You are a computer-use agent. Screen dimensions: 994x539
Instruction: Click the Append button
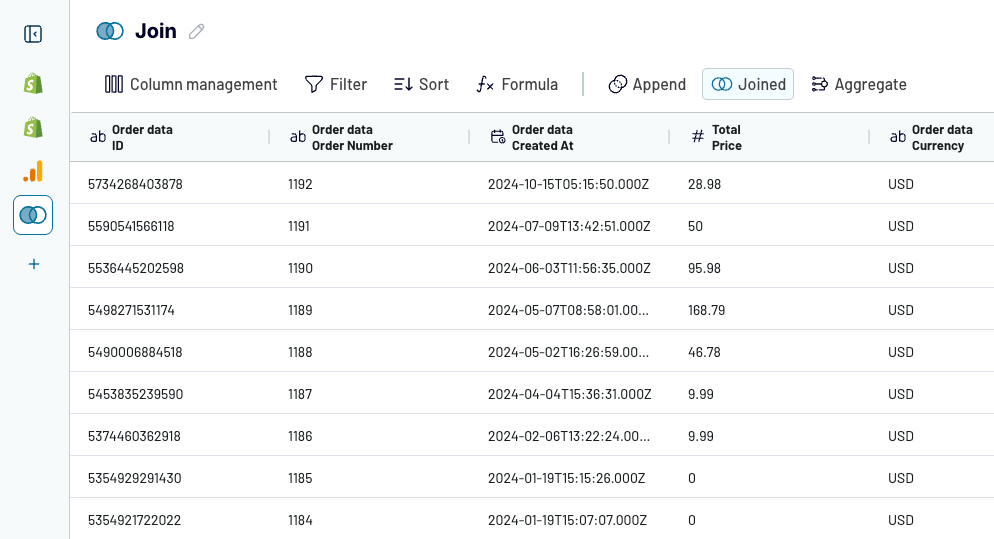(647, 84)
